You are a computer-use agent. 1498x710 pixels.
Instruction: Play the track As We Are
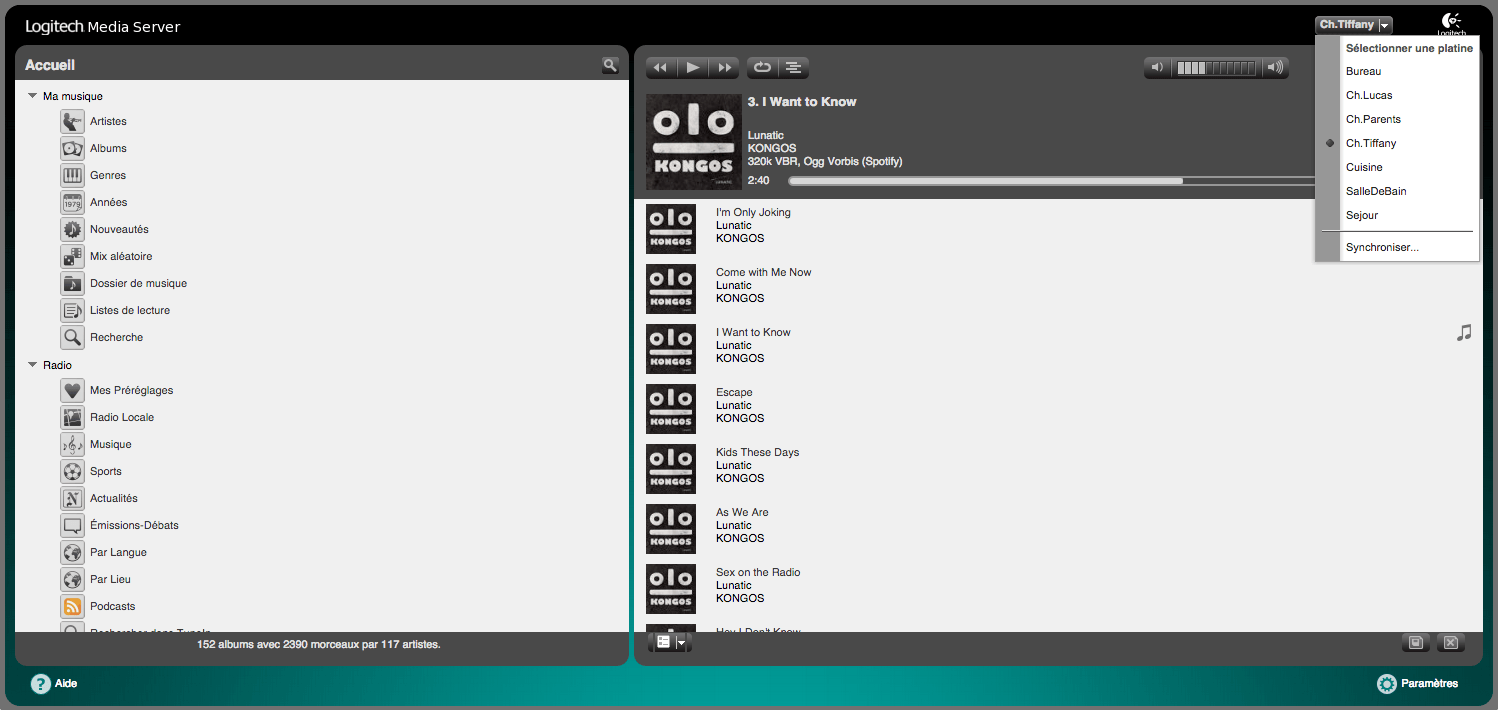click(x=742, y=512)
